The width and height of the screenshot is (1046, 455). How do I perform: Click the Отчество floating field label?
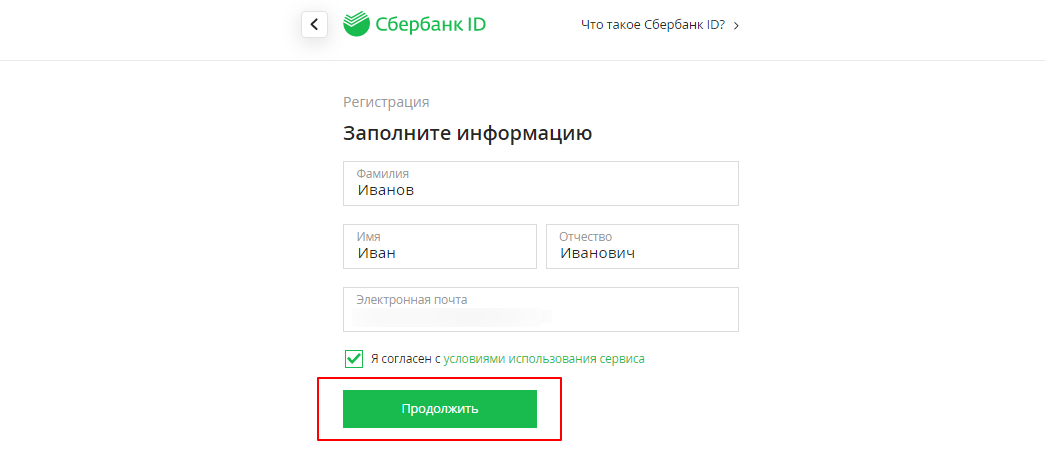coord(585,237)
